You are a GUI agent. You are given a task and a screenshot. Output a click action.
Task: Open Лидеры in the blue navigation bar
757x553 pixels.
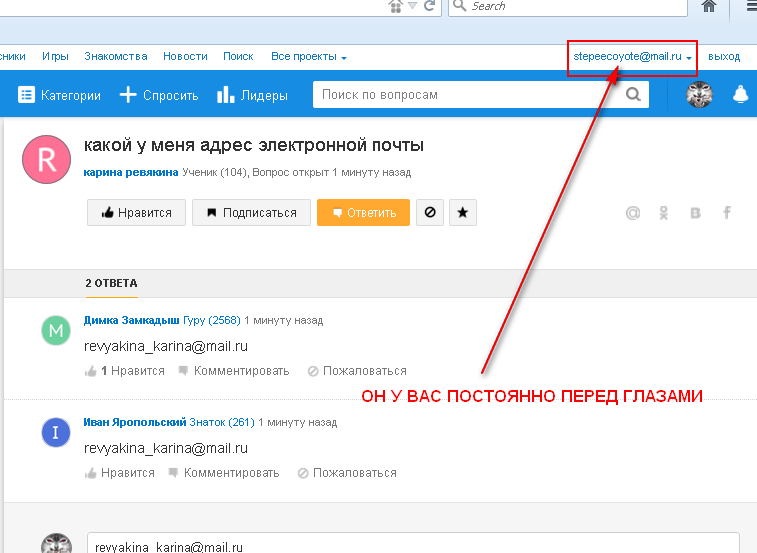(x=252, y=96)
